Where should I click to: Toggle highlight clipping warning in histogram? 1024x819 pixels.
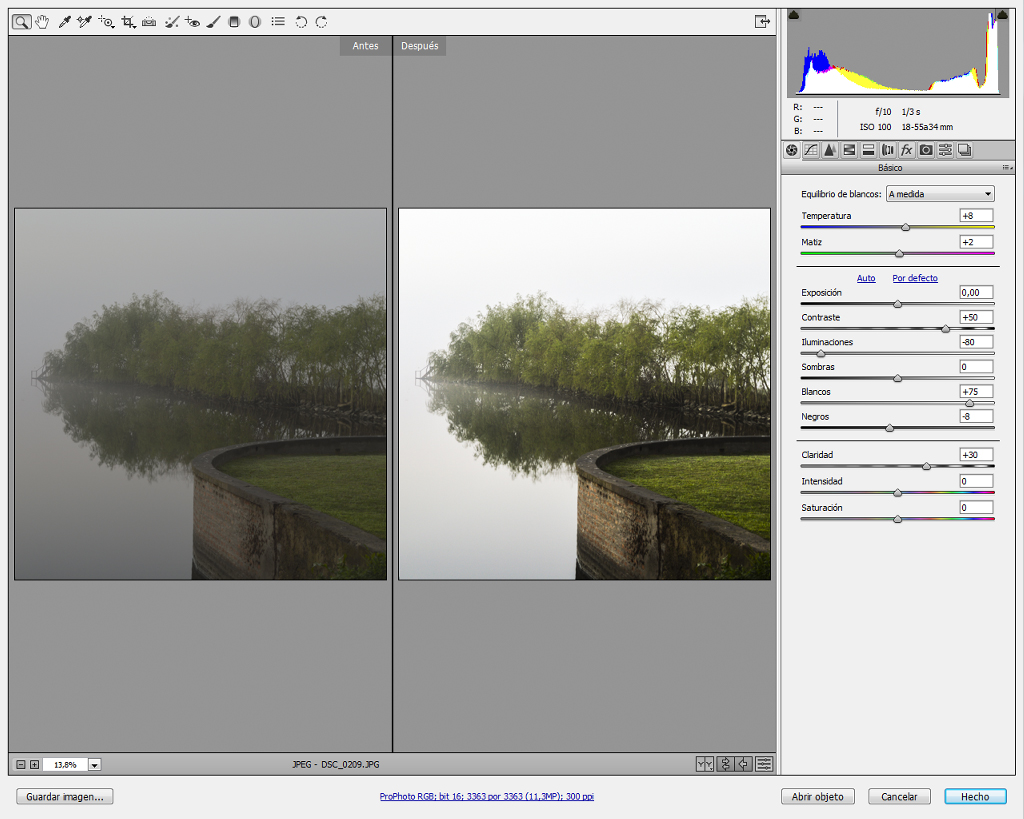[1002, 14]
